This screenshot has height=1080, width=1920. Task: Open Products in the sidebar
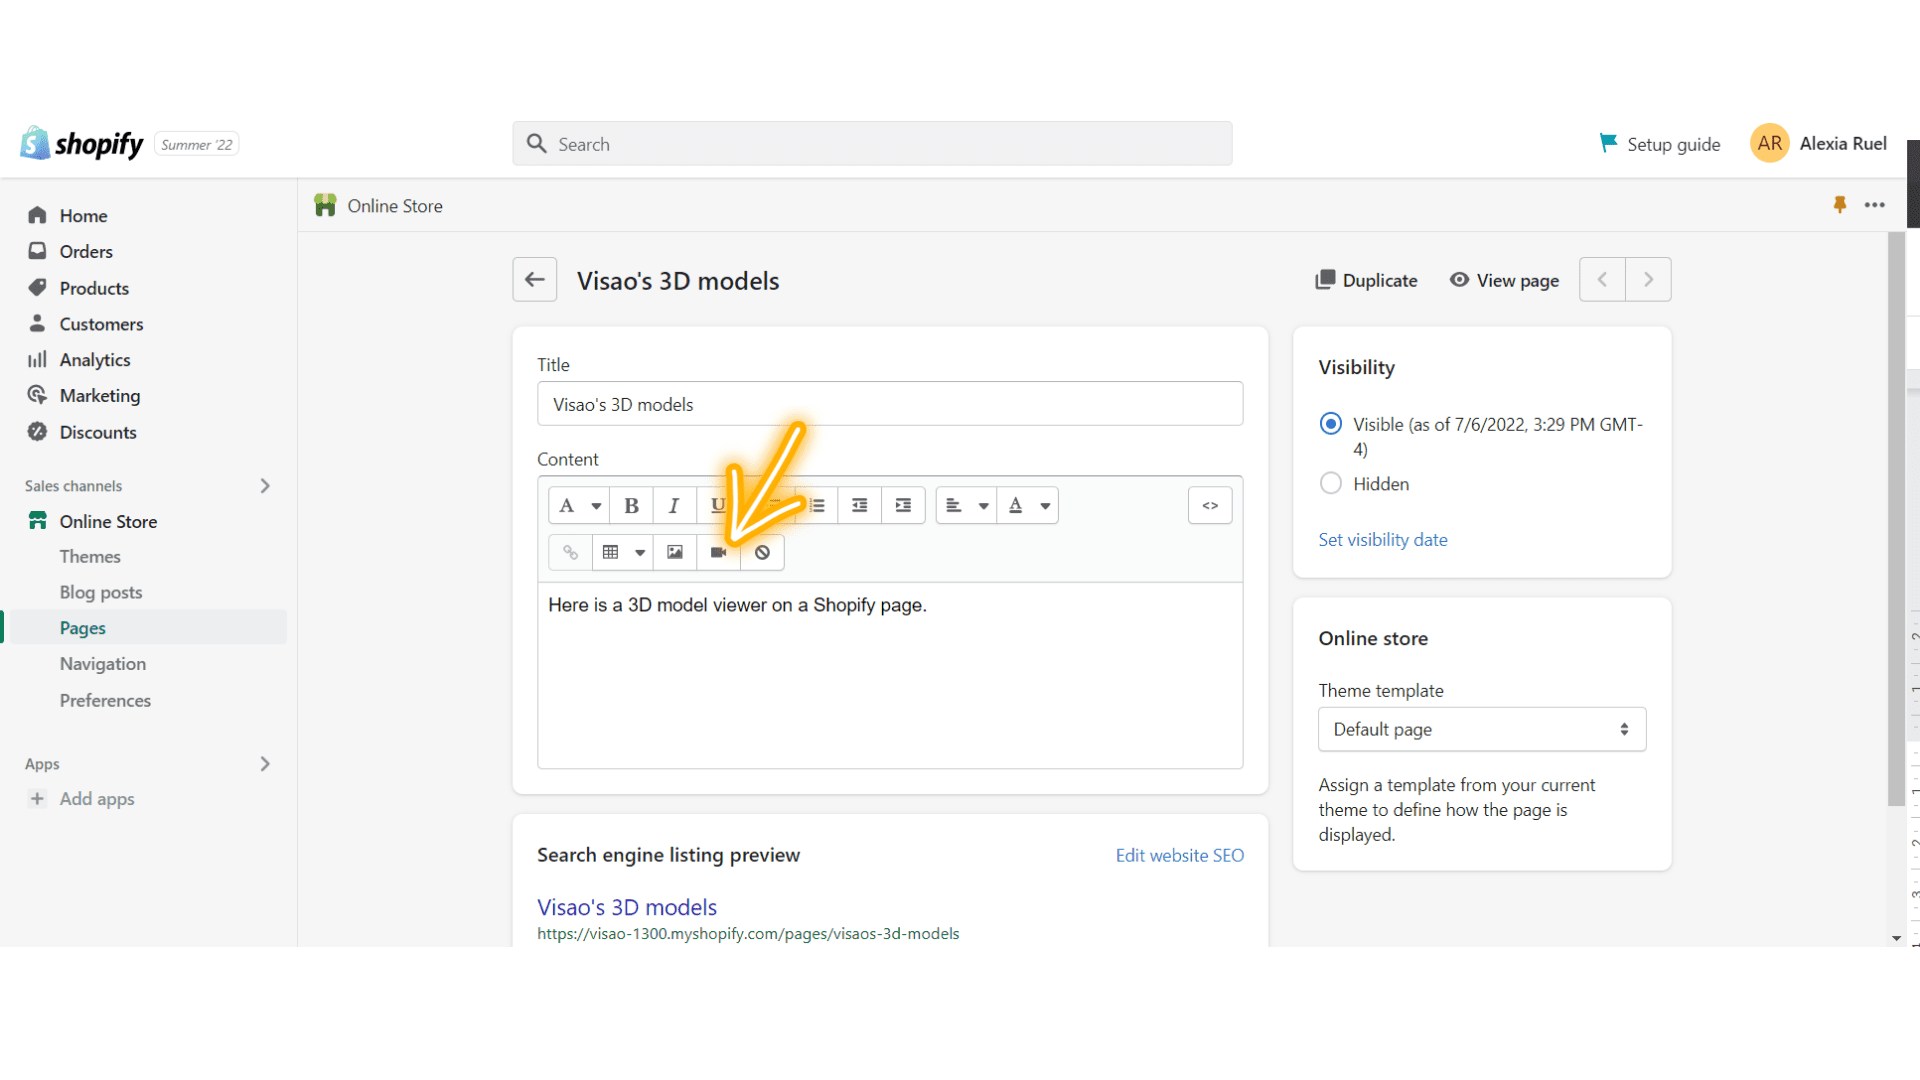(x=94, y=288)
